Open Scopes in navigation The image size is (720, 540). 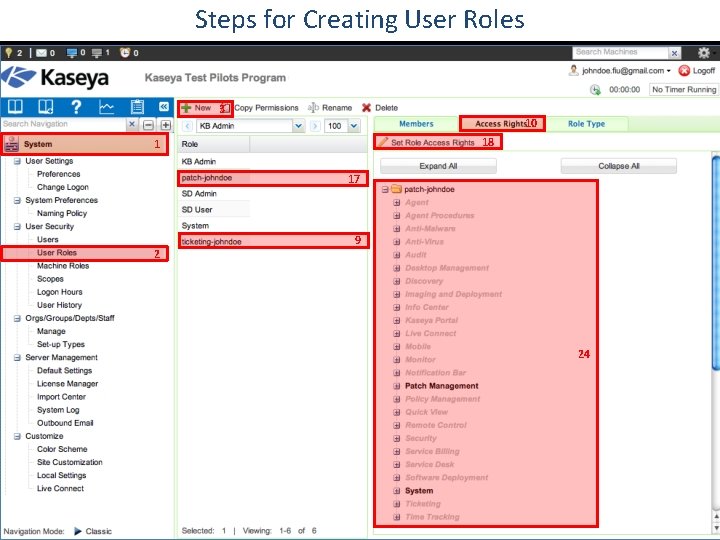click(x=50, y=279)
